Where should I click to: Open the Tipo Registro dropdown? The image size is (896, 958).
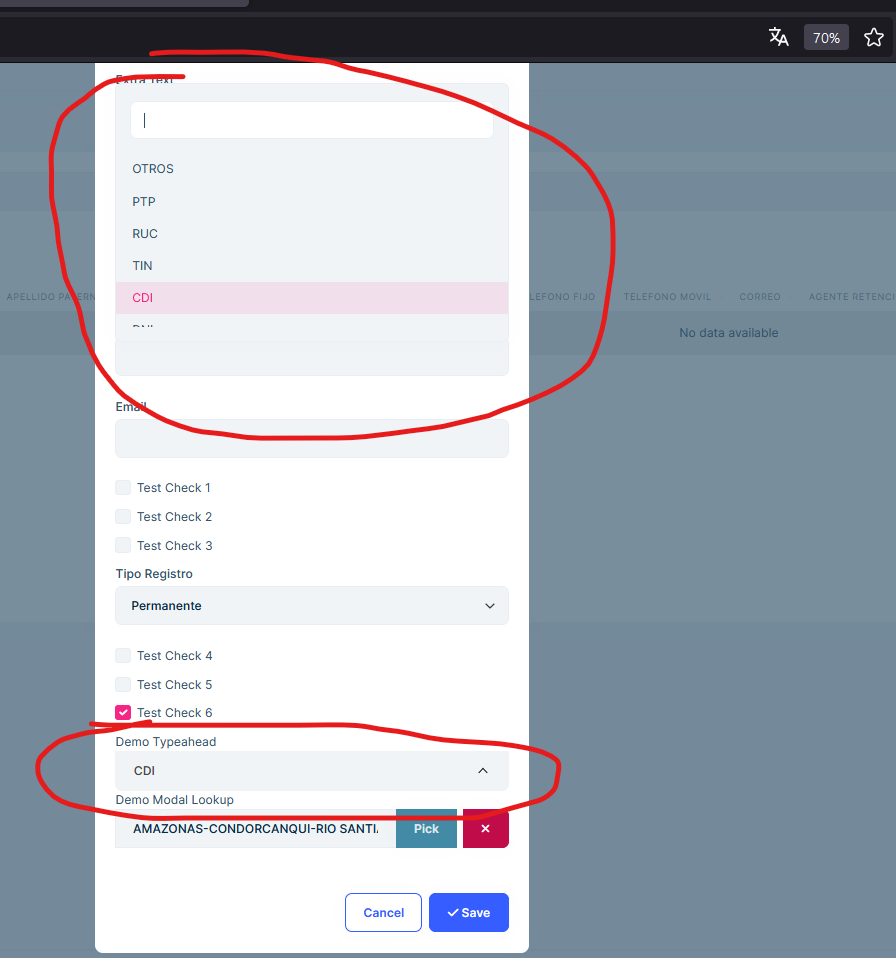312,606
